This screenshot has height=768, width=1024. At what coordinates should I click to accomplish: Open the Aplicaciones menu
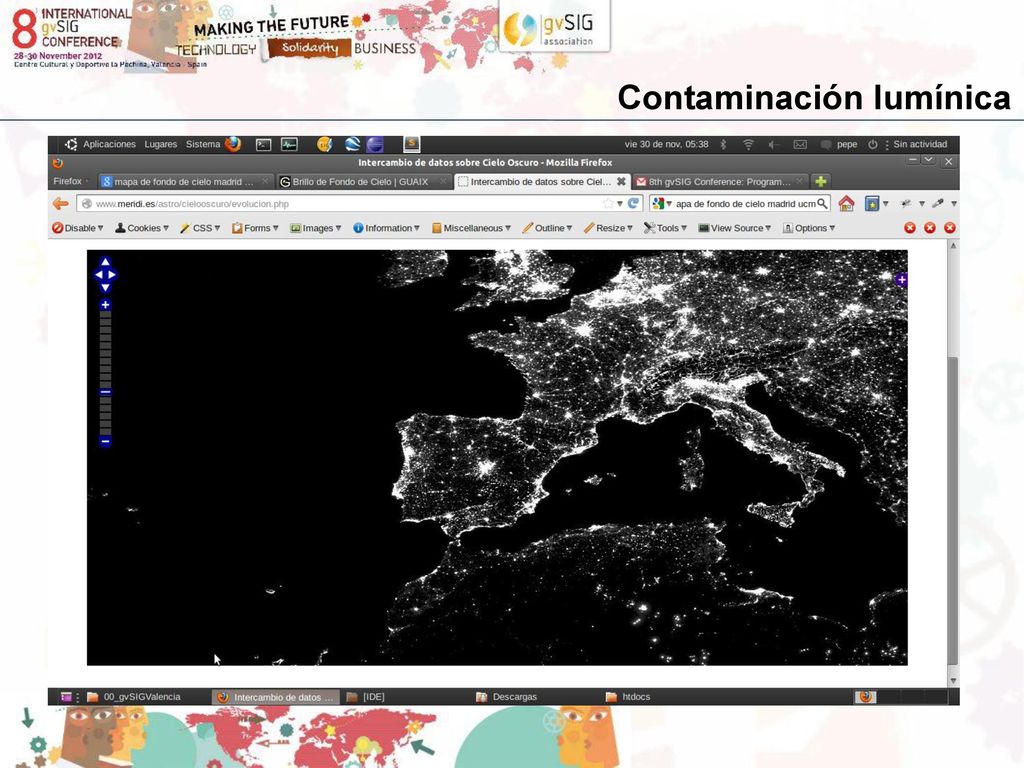pos(109,144)
